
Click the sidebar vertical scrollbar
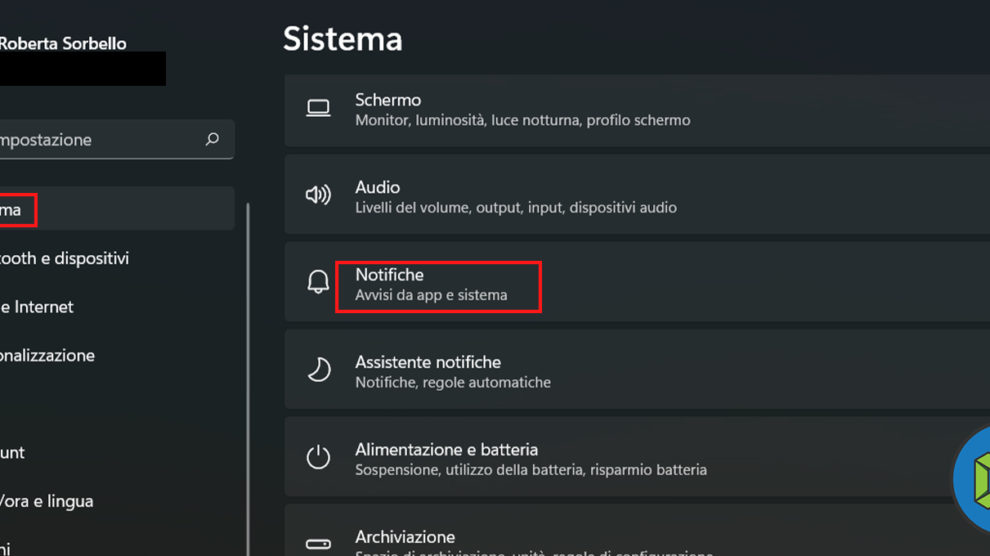[x=248, y=380]
